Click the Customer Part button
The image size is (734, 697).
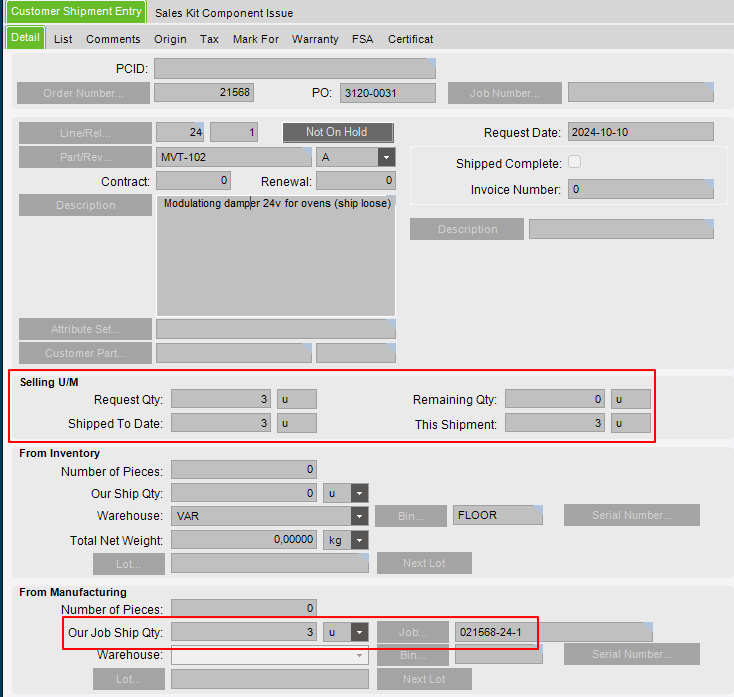pos(85,353)
